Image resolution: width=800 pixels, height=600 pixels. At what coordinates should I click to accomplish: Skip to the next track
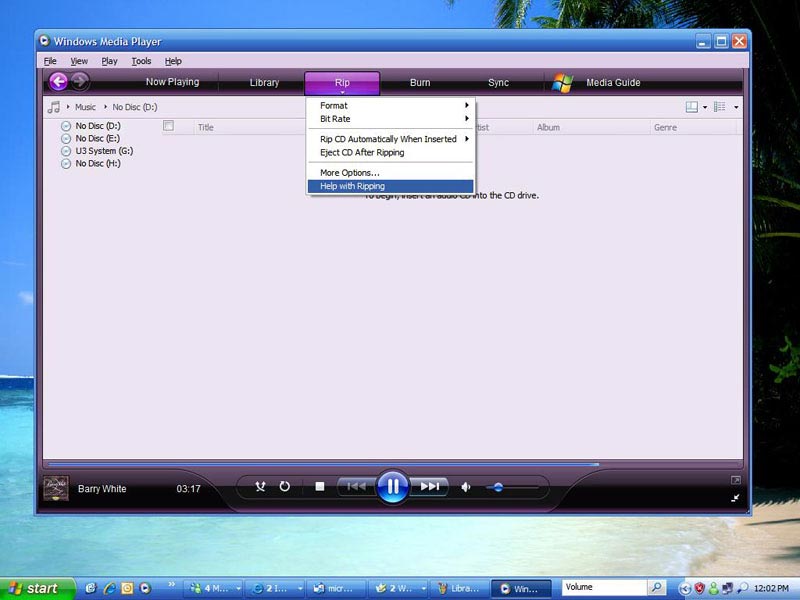point(429,487)
